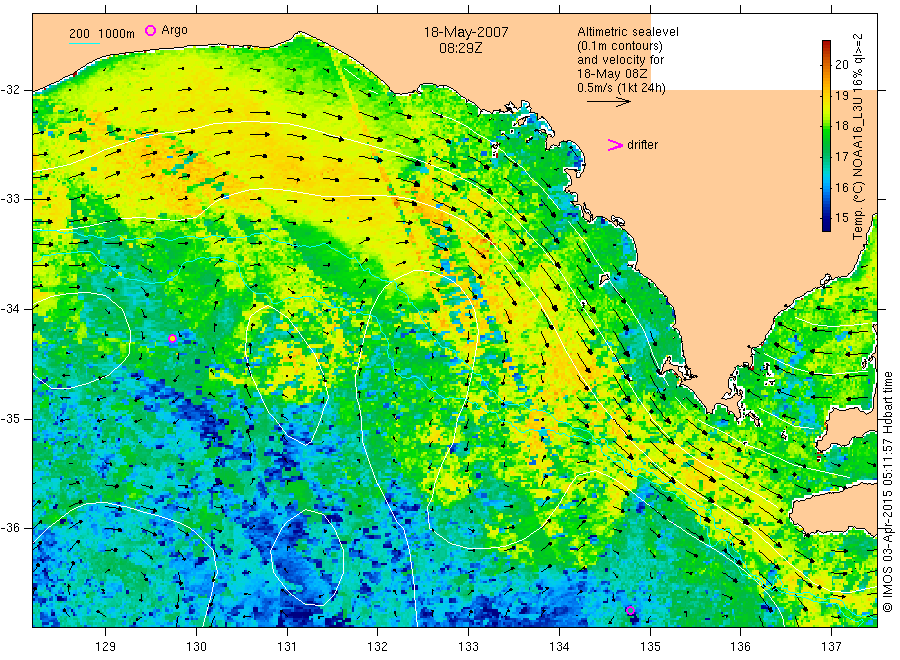Click the '0.5m/s (1kt 24h)' label
900x660 pixels.
coord(622,88)
